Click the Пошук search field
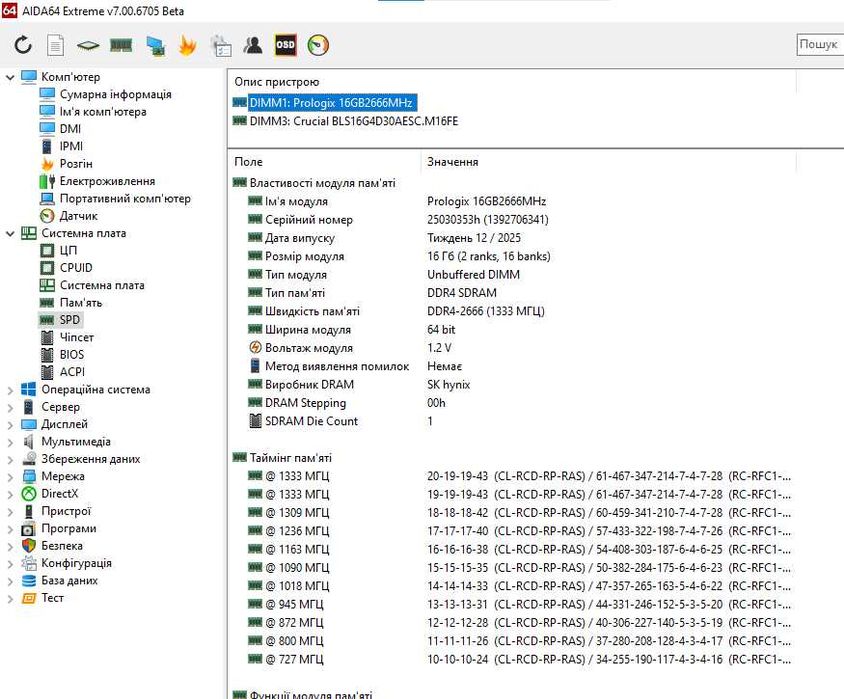Viewport: 844px width, 699px height. [820, 45]
